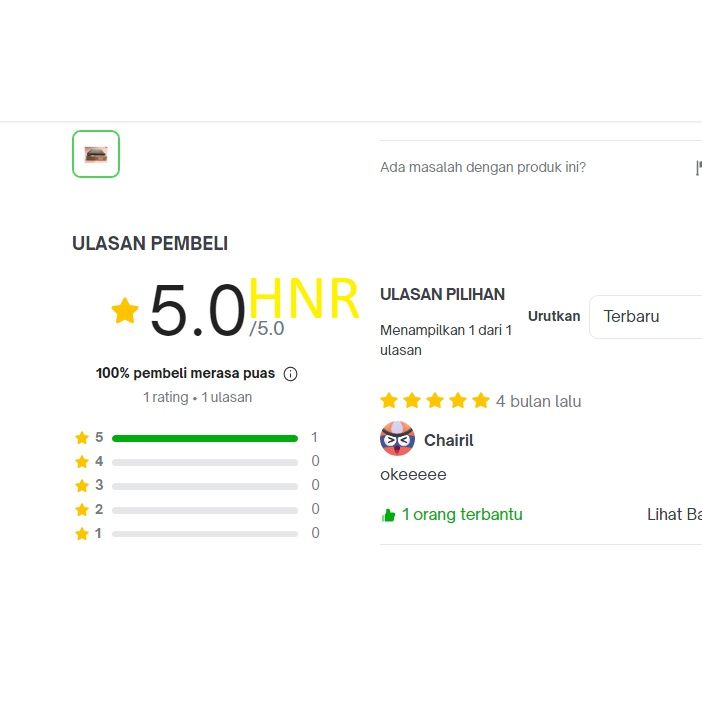702x702 pixels.
Task: Click Chairil's profile avatar
Action: click(x=397, y=439)
